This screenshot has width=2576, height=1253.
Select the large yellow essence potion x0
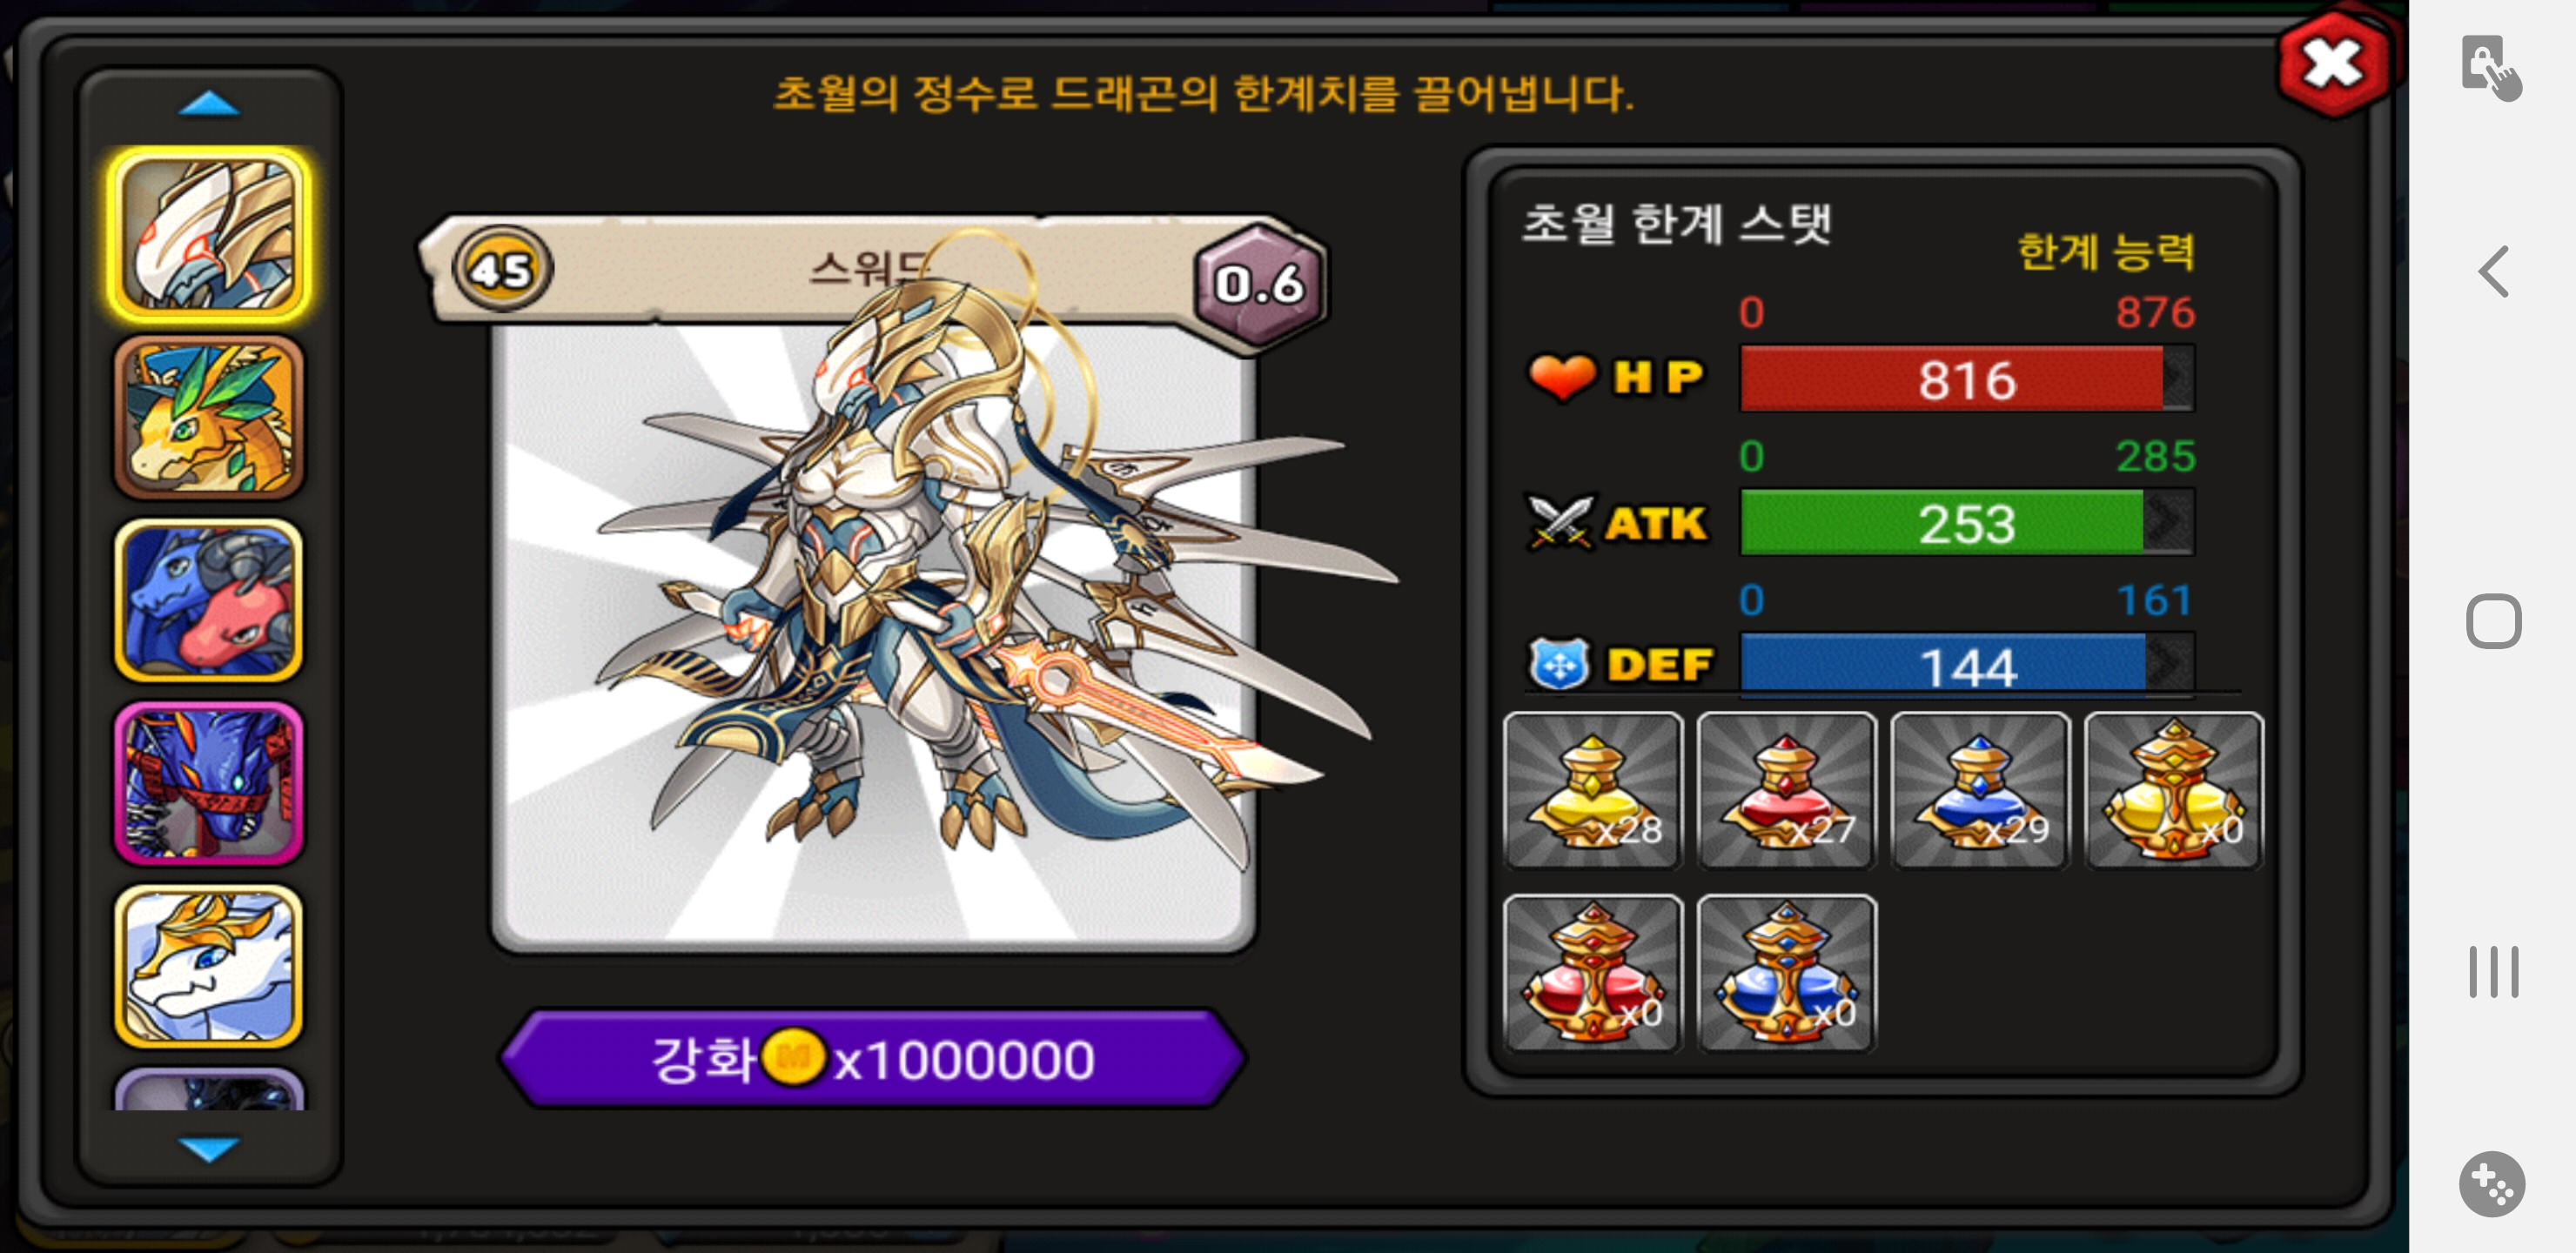2173,790
